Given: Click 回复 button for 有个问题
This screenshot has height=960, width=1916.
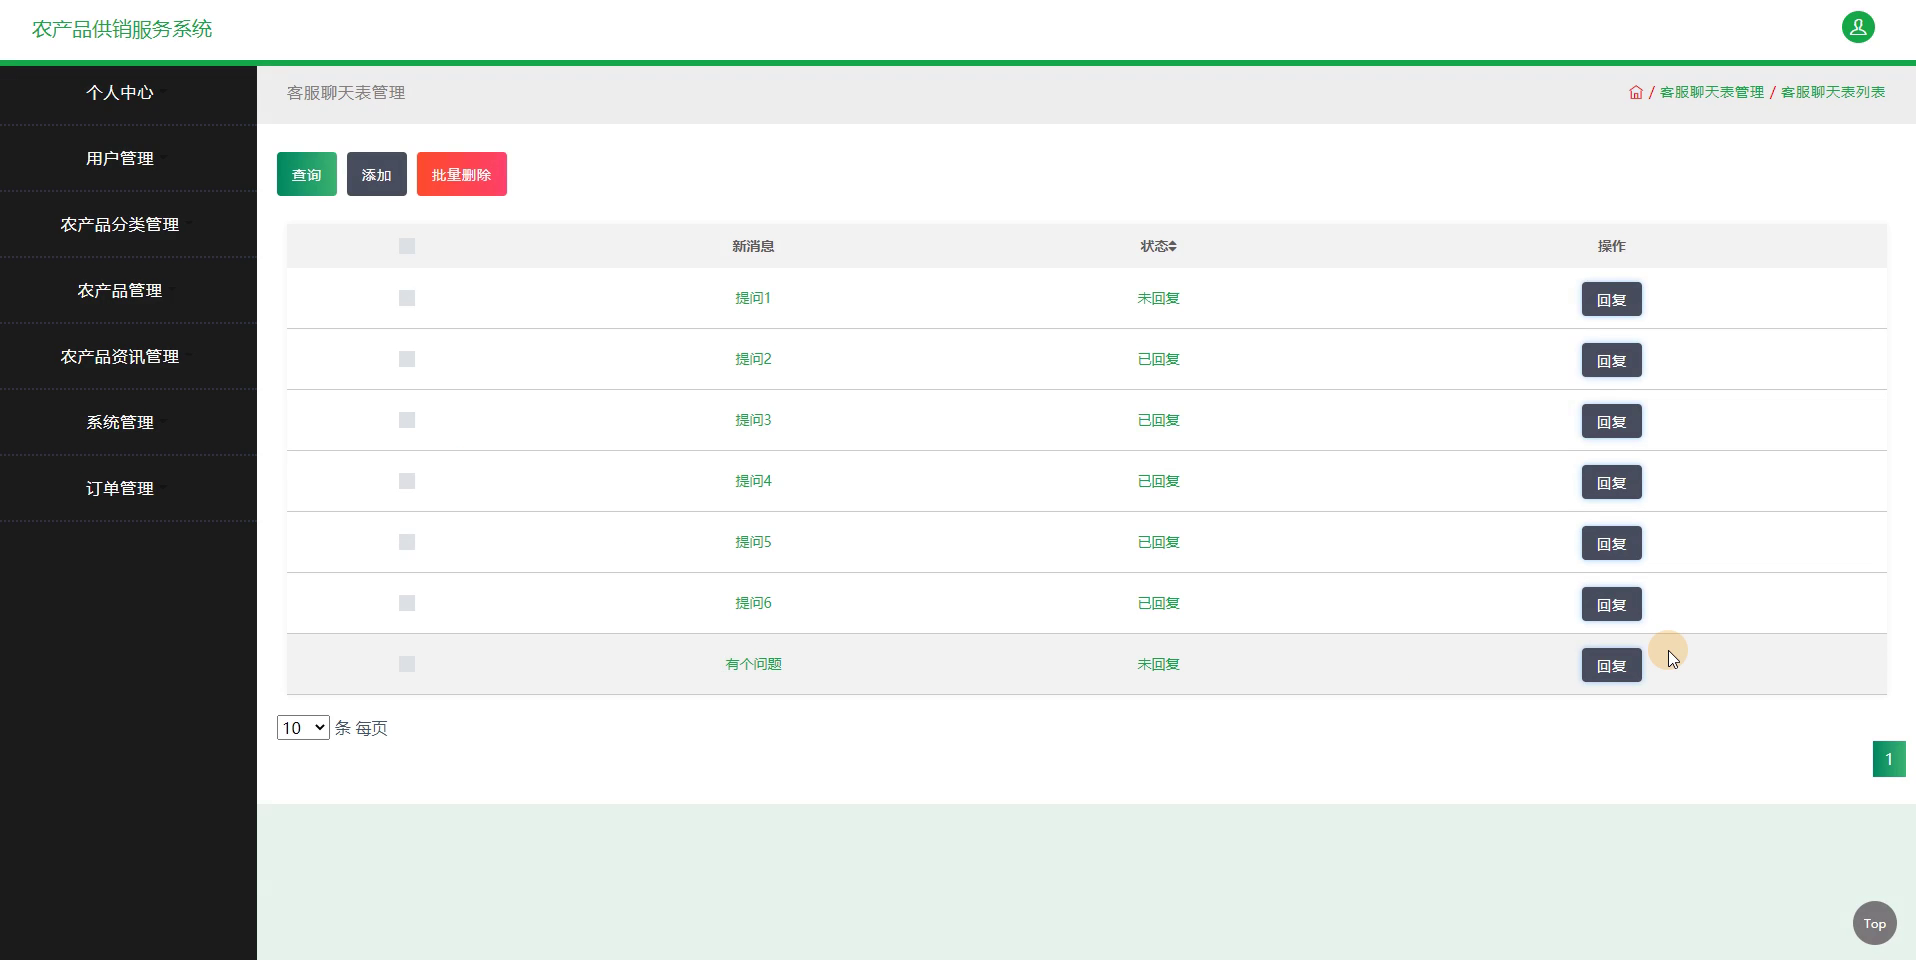Looking at the screenshot, I should pos(1612,665).
